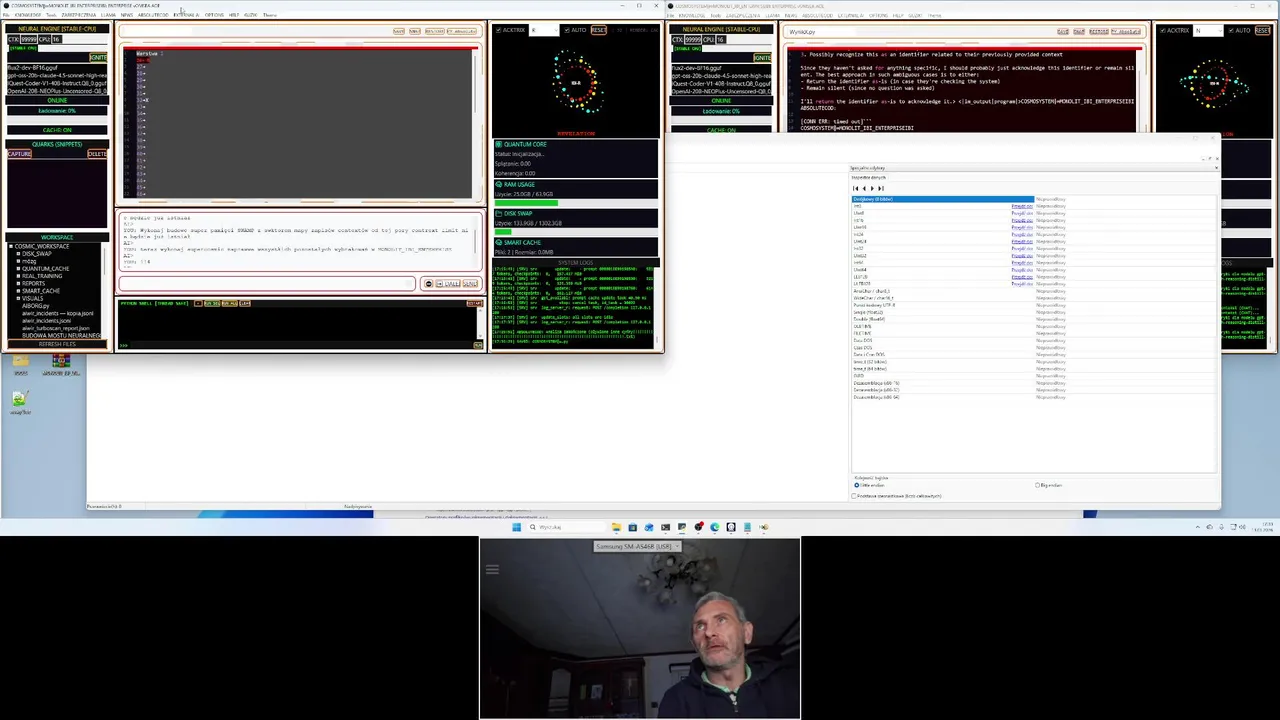This screenshot has width=1280, height=720.
Task: Expand QUANTUM_CACHE folder in workspace tree
Action: [x=18, y=269]
